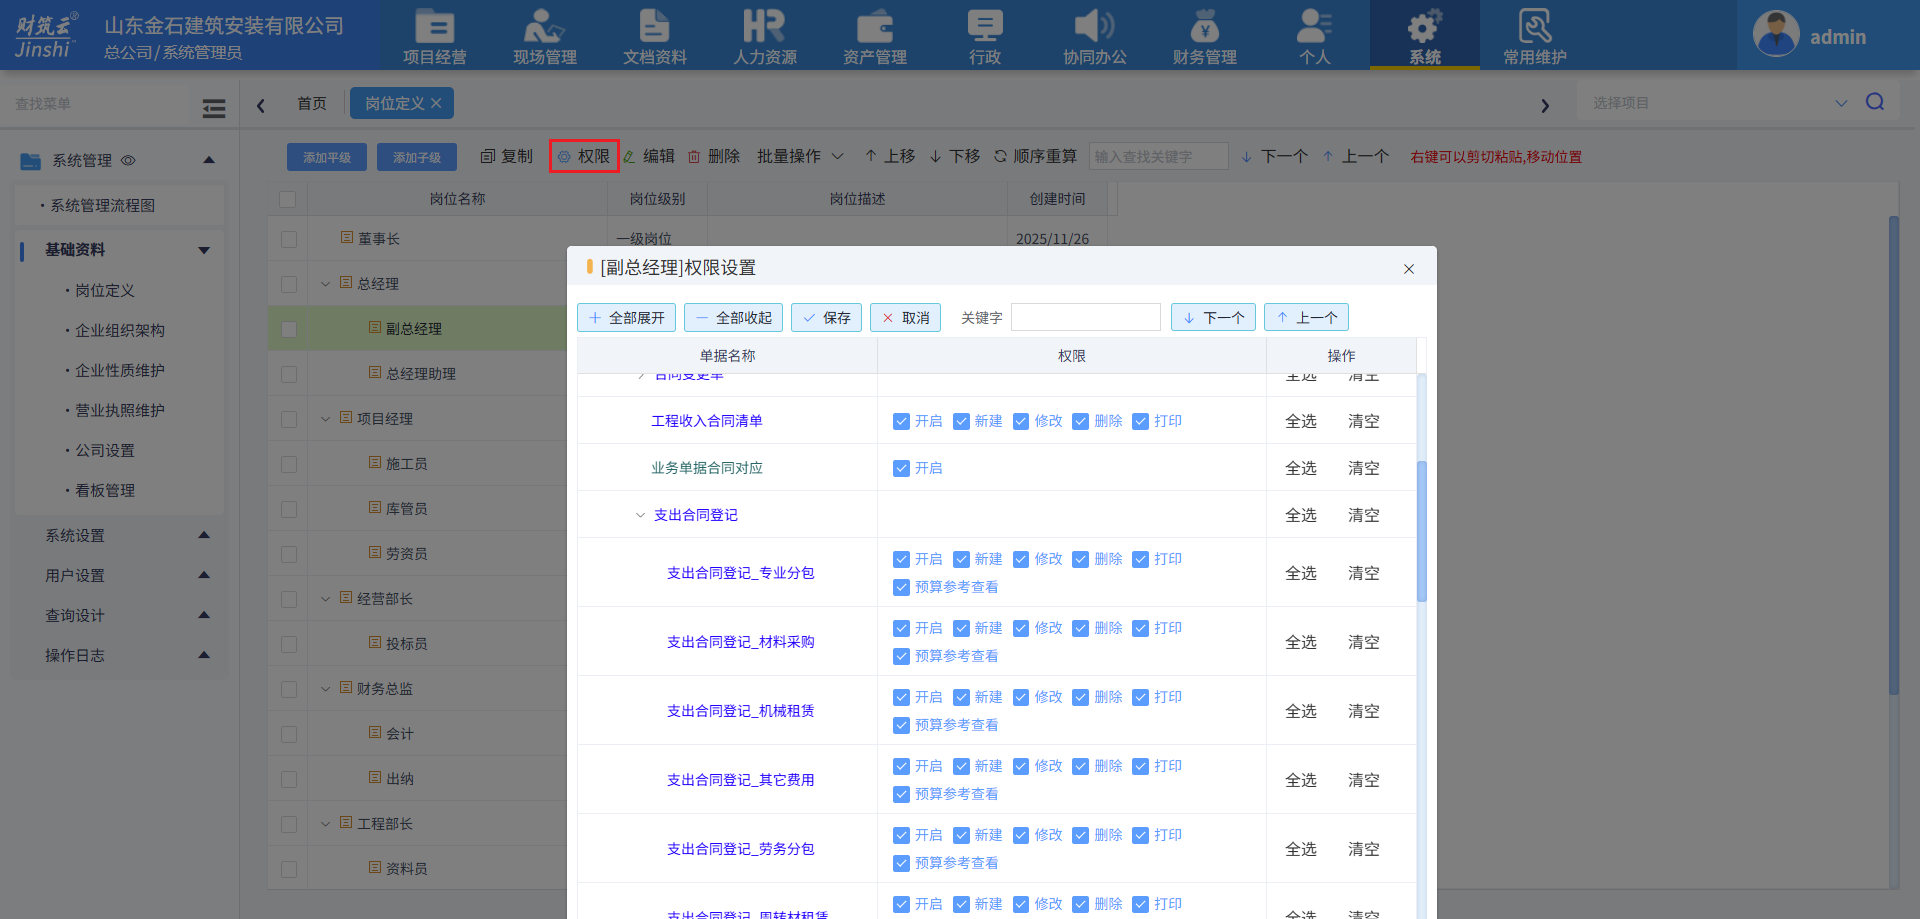
Task: Click the 删除 toolbar button
Action: click(714, 156)
